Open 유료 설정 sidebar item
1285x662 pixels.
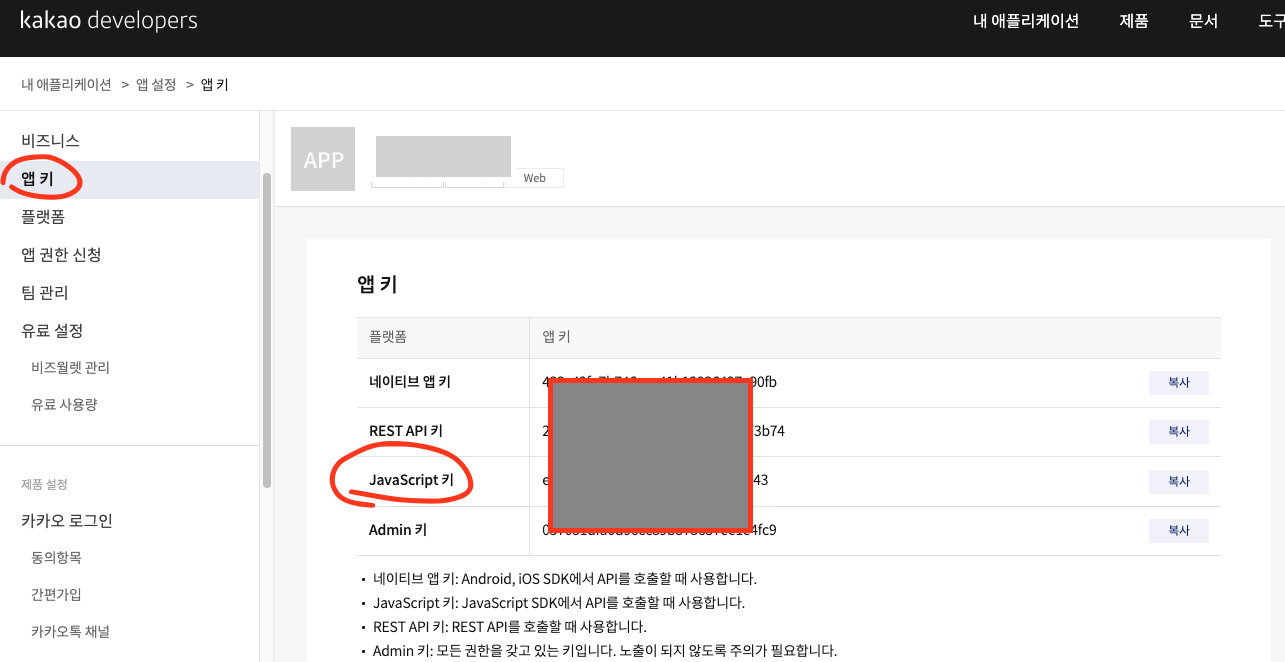click(x=52, y=331)
